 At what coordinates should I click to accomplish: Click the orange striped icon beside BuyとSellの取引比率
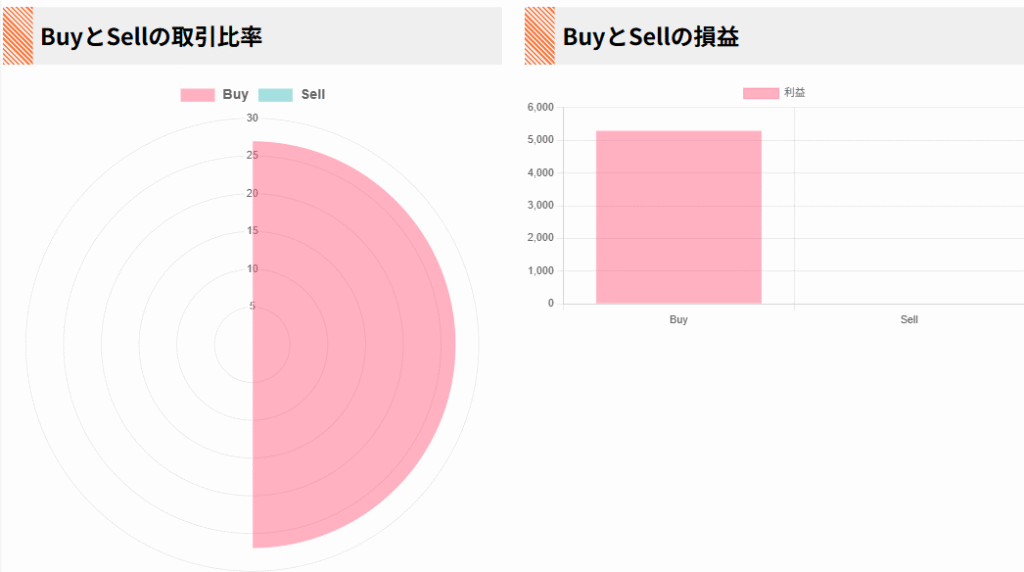(x=18, y=36)
